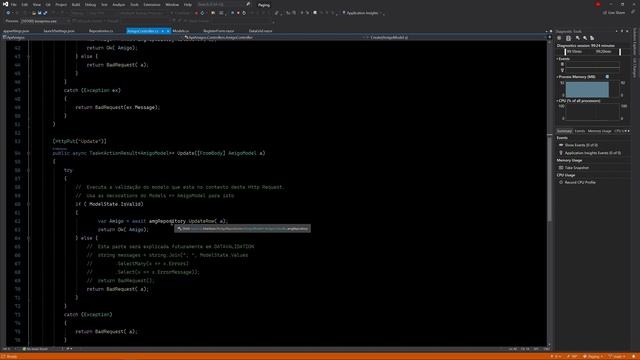Click the Show Events link

(x=581, y=145)
